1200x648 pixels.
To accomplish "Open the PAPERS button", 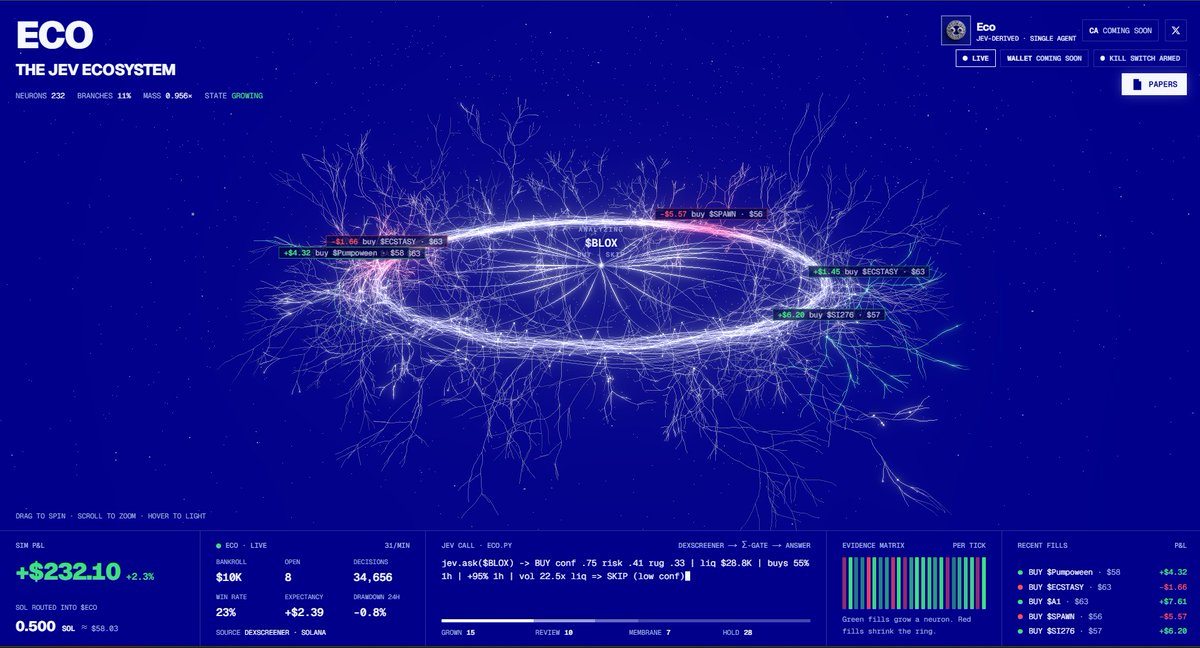I will point(1154,84).
